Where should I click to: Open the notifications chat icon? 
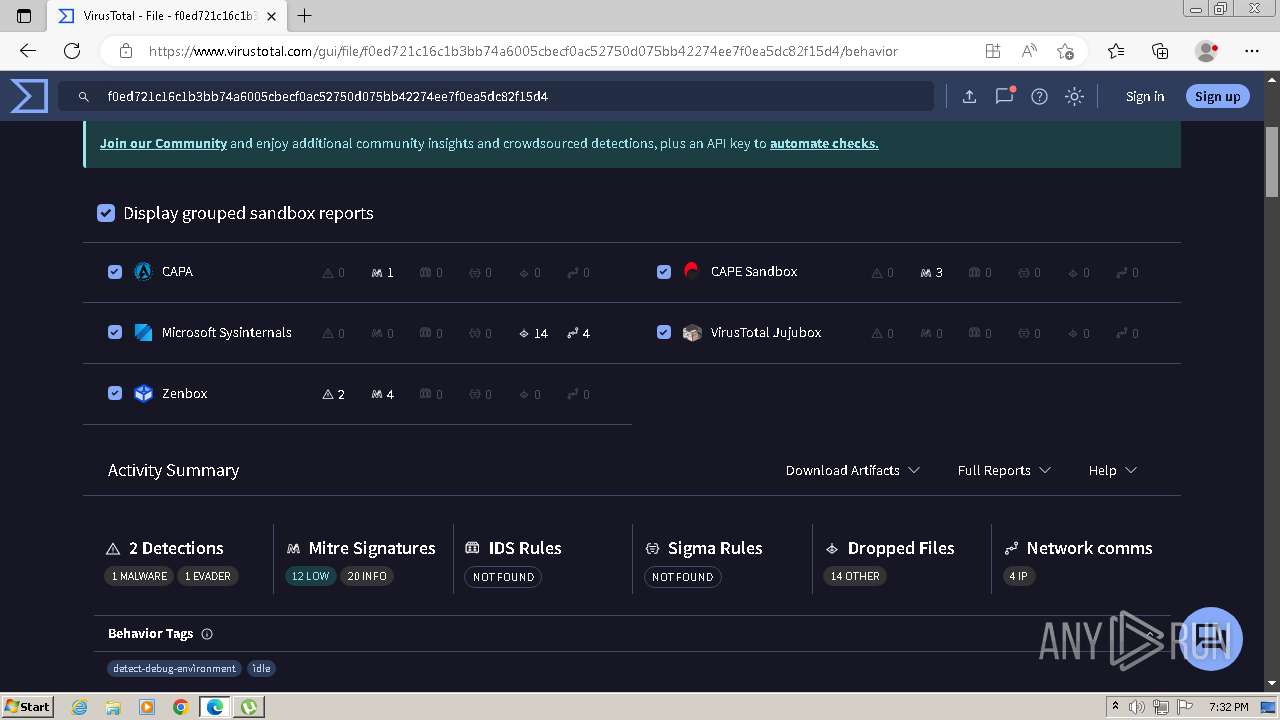[1004, 96]
